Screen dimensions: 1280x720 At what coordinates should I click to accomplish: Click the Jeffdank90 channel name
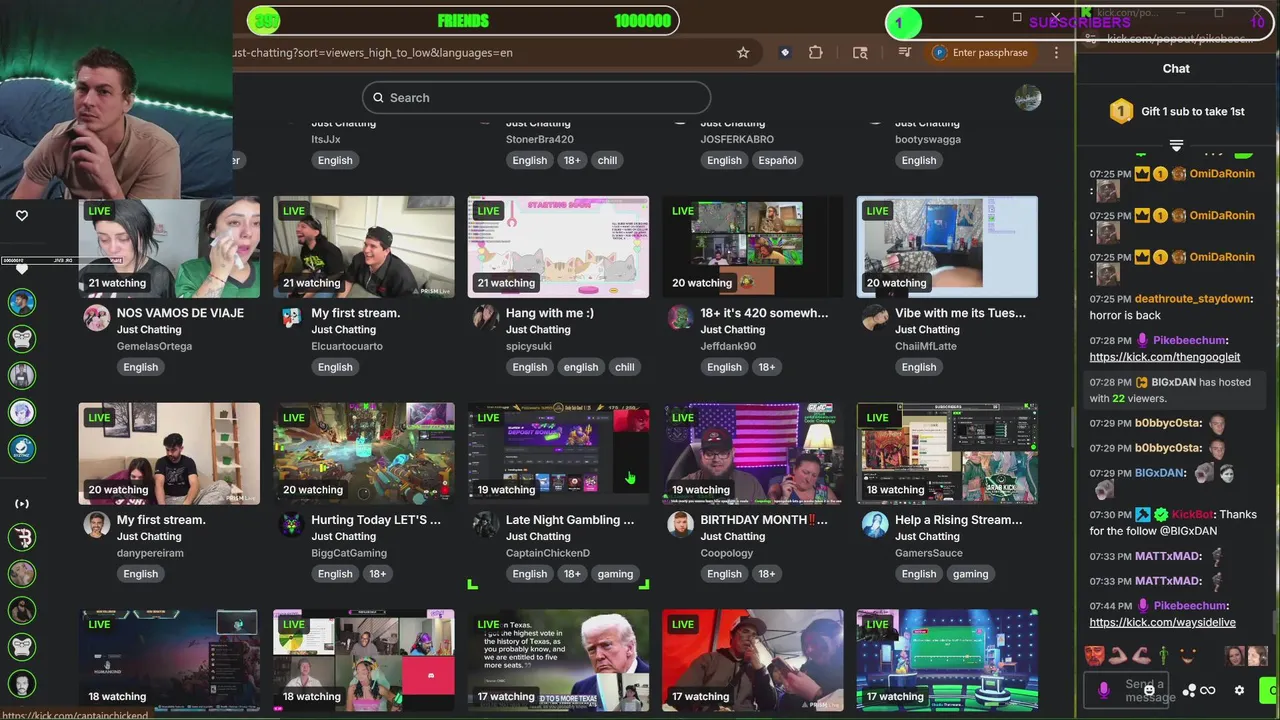point(728,346)
